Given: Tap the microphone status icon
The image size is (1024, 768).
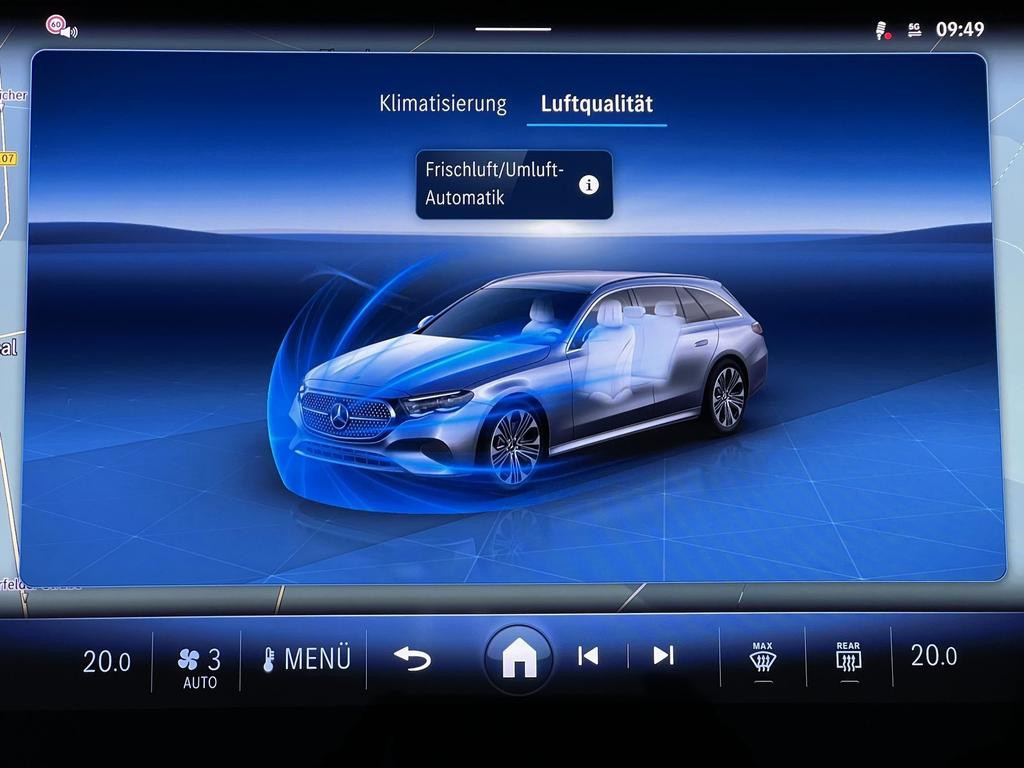Looking at the screenshot, I should 883,30.
